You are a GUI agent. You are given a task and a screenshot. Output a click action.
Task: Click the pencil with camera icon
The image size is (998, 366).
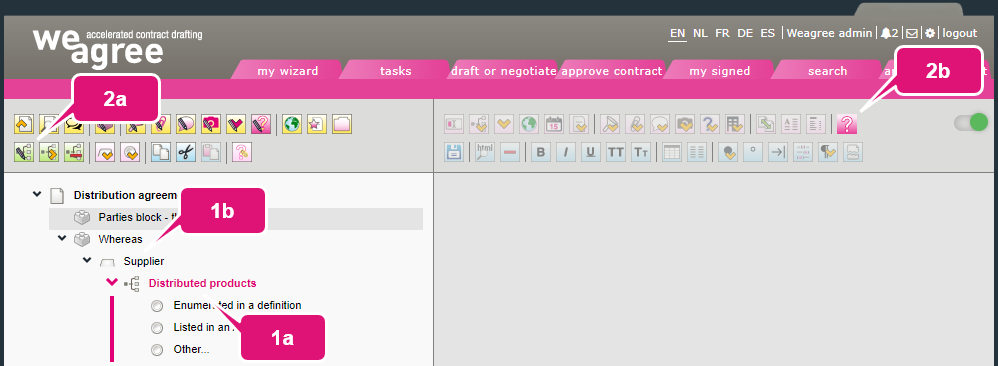click(x=211, y=124)
